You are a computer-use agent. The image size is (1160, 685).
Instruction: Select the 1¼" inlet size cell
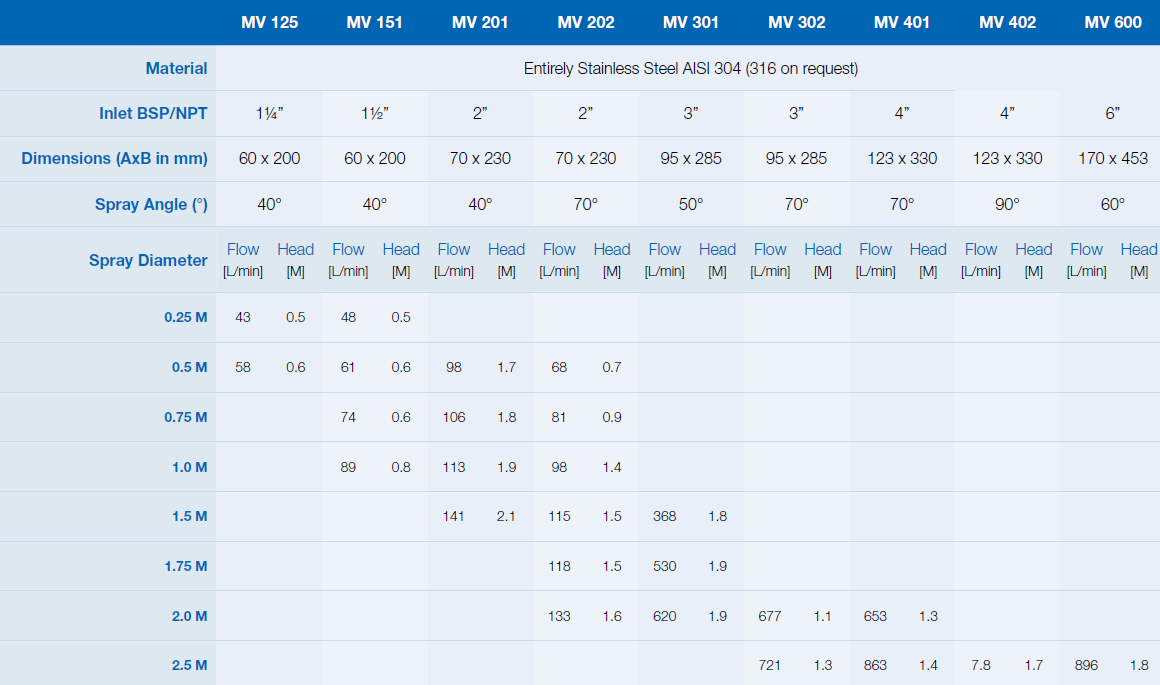click(x=269, y=113)
